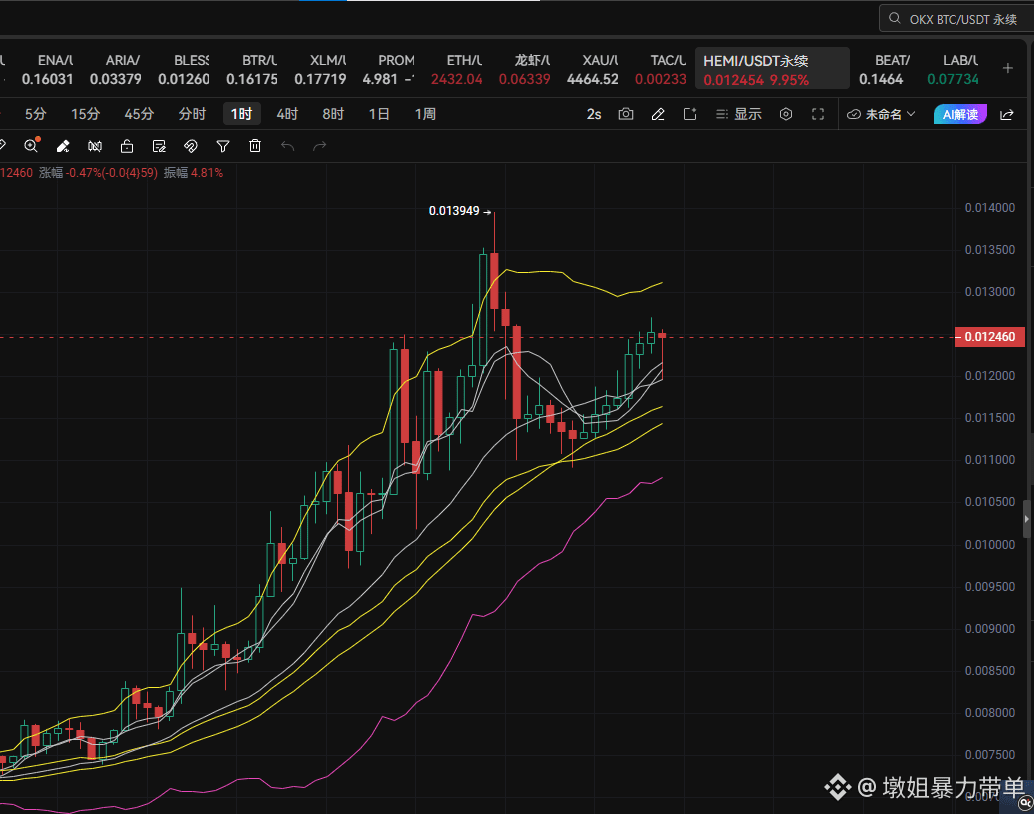Click the add note icon with sparkle

pos(690,114)
